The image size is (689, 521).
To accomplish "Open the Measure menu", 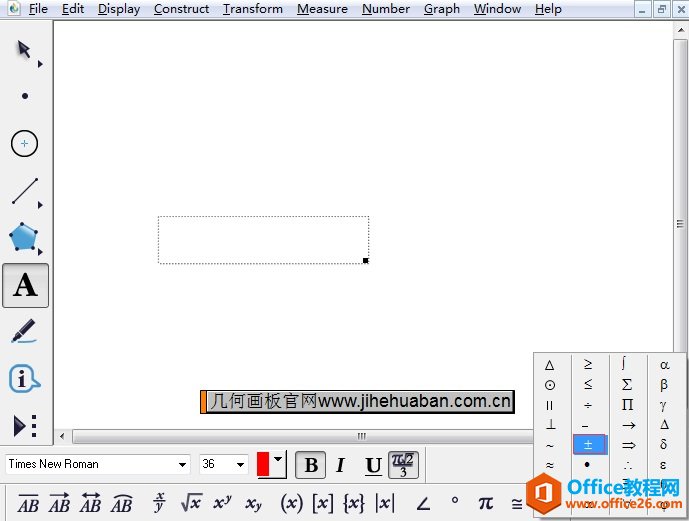I will (x=322, y=9).
